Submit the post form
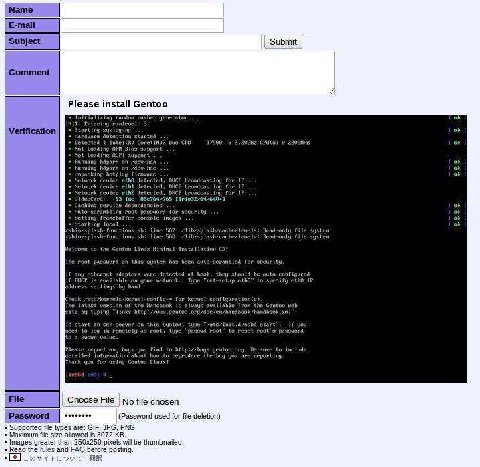This screenshot has width=480, height=467. coord(283,42)
